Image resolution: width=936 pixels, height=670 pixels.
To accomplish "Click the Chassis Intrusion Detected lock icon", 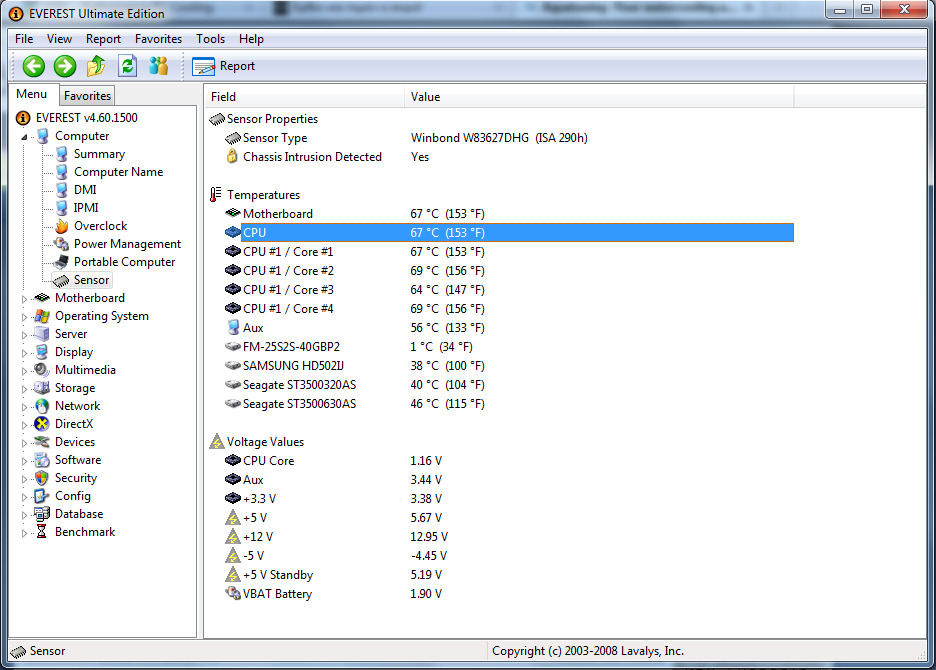I will point(232,156).
